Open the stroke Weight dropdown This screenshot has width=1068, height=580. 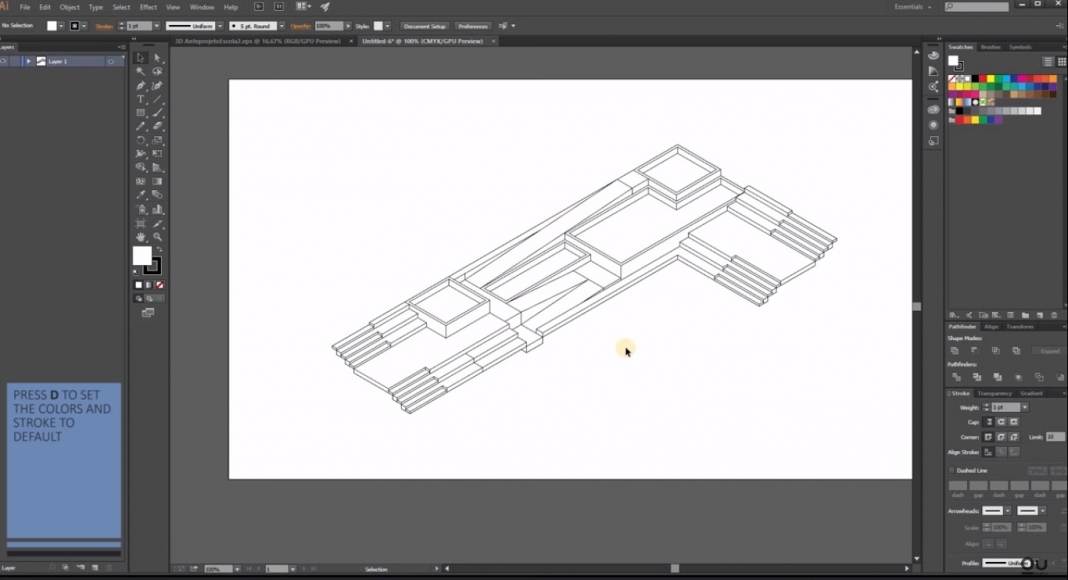click(x=1025, y=407)
